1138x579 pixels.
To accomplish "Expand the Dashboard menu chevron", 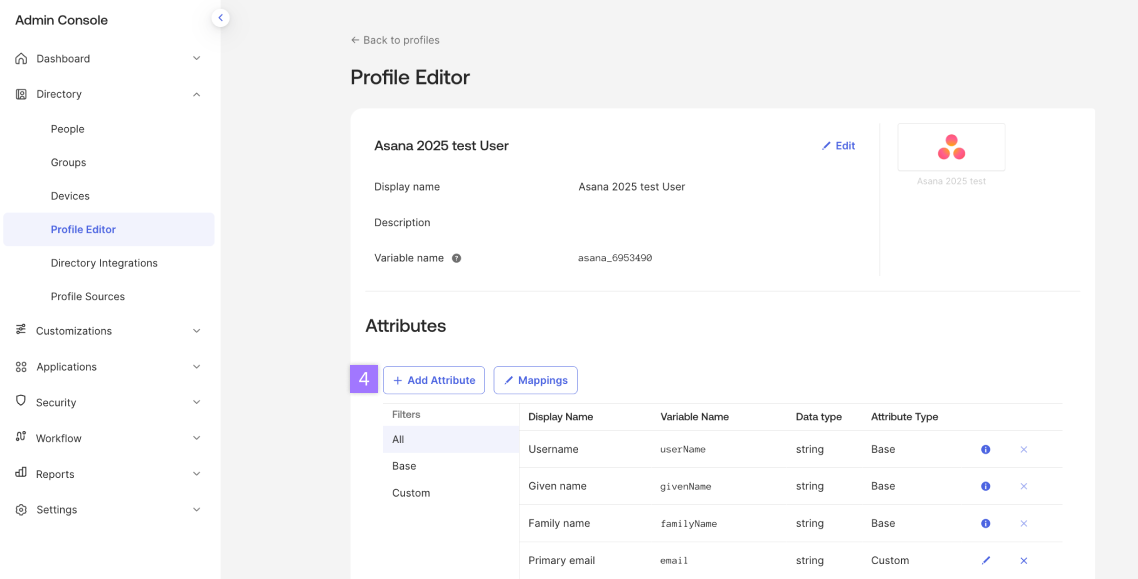I will click(196, 59).
